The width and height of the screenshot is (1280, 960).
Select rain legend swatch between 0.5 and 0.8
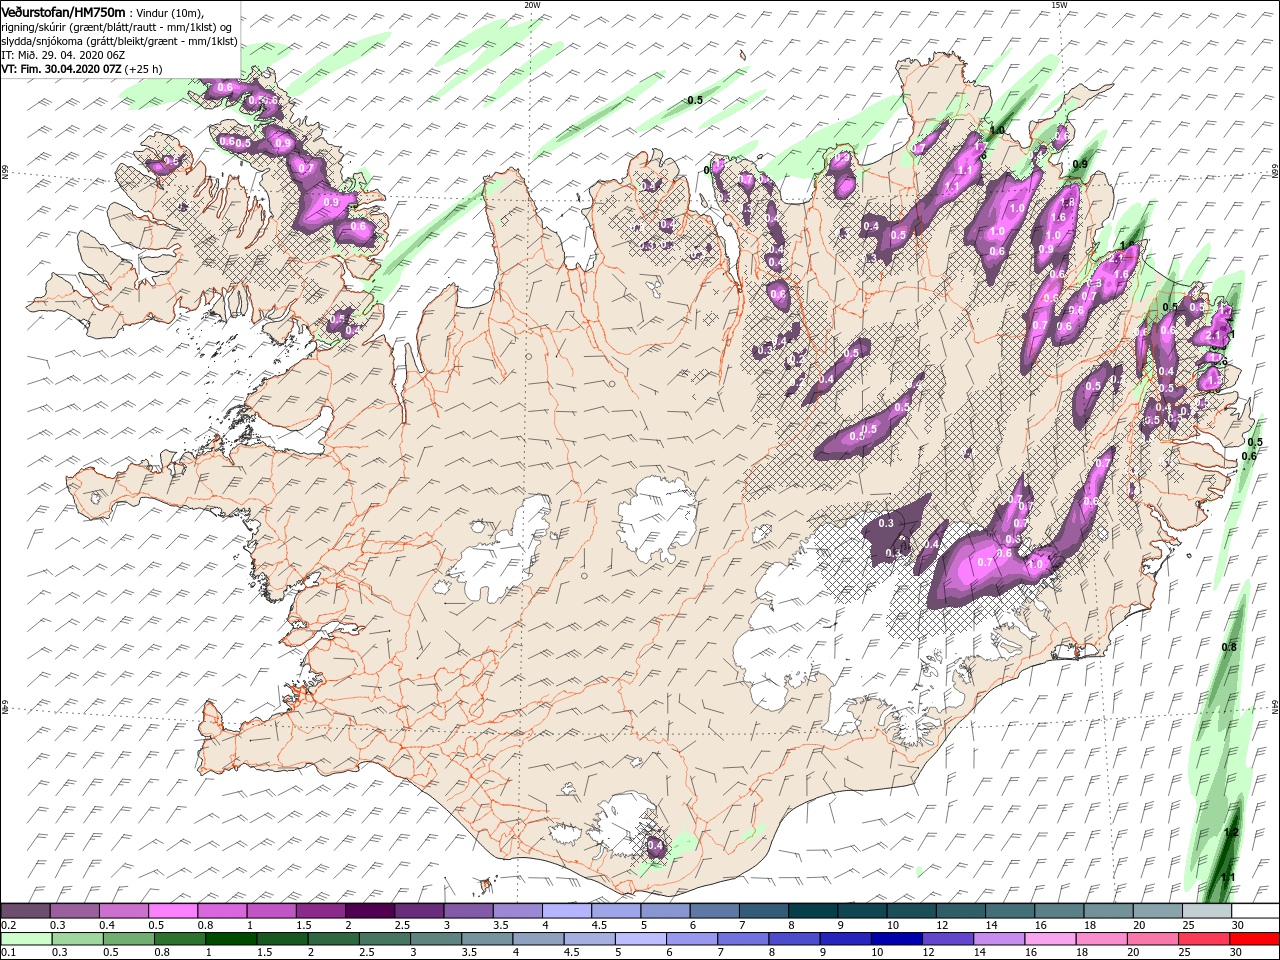[x=128, y=939]
